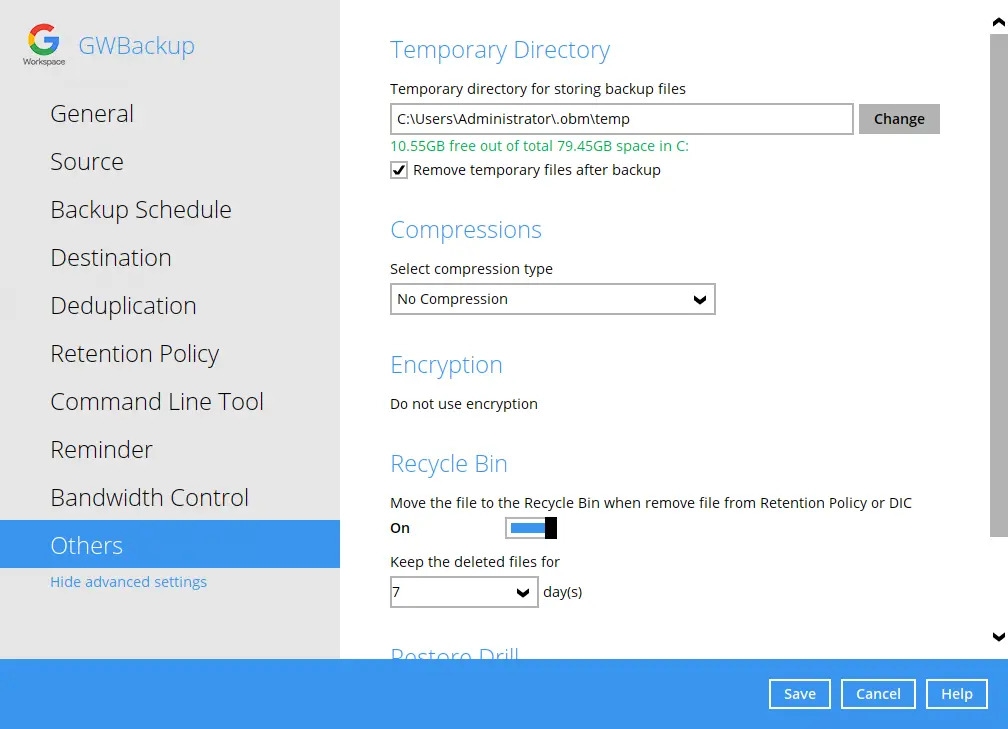This screenshot has height=729, width=1008.
Task: Select the Bandwidth Control section
Action: [150, 497]
